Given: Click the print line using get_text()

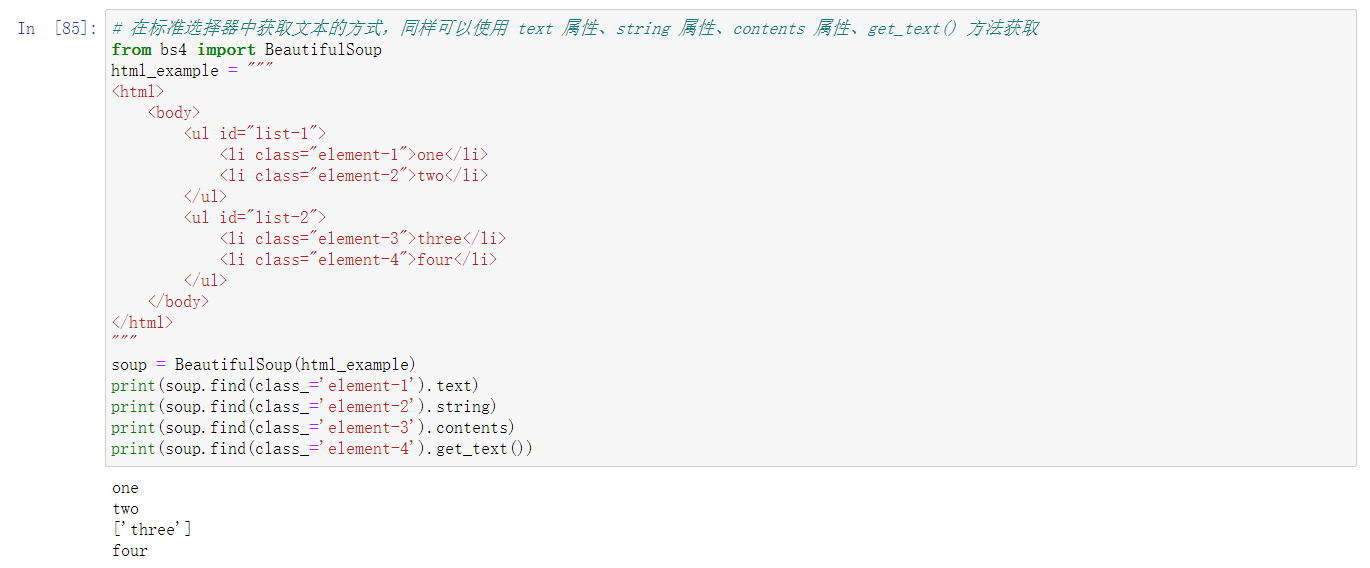Looking at the screenshot, I should tap(322, 448).
